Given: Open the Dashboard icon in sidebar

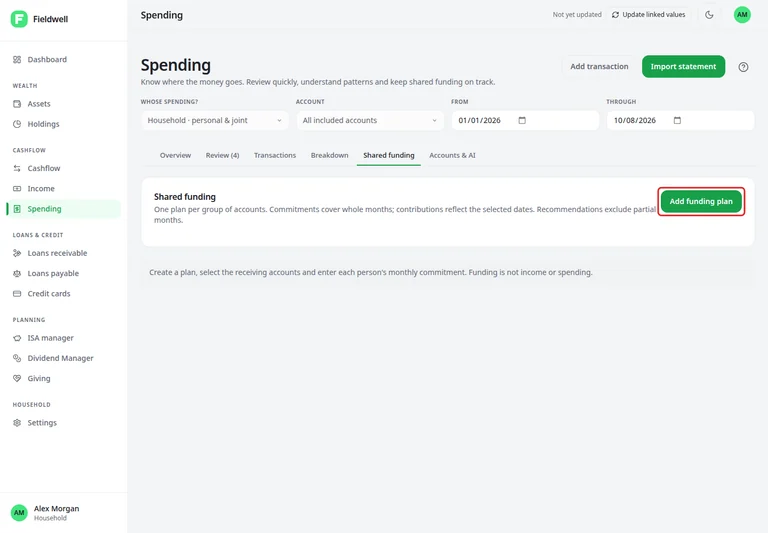Looking at the screenshot, I should pyautogui.click(x=17, y=59).
